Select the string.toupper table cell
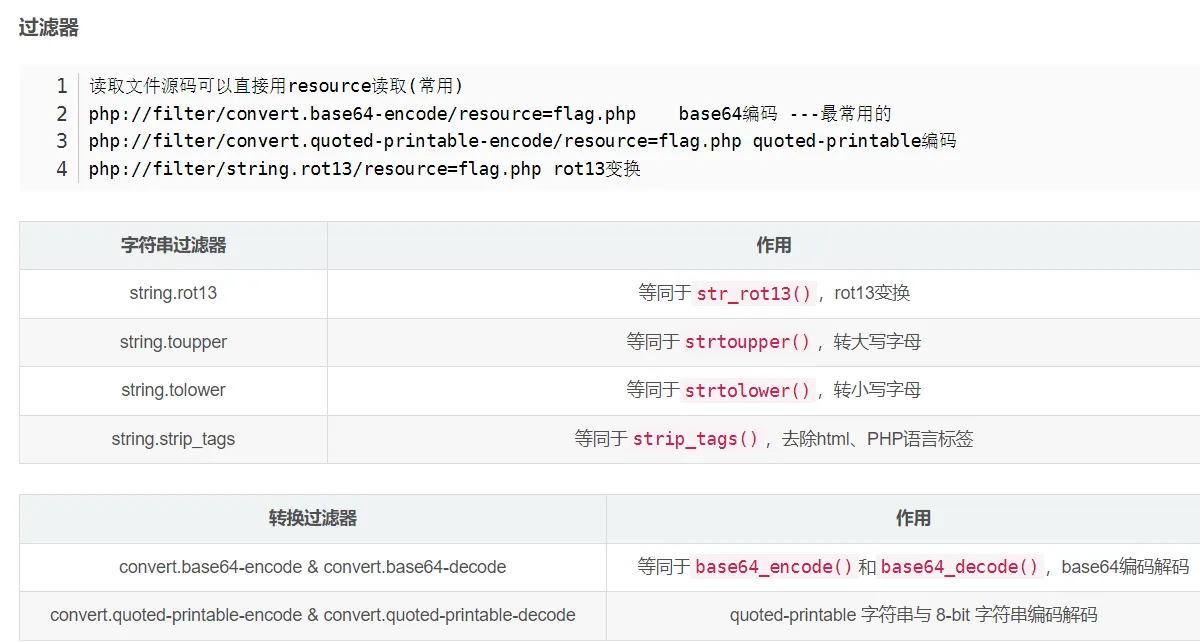The width and height of the screenshot is (1200, 642). (173, 342)
